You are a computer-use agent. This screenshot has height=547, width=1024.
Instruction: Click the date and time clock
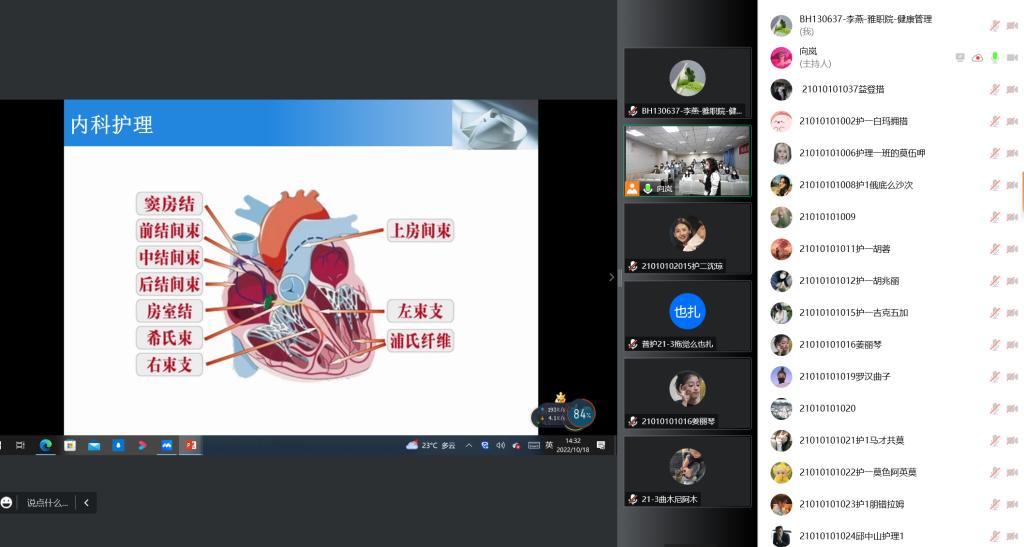[572, 445]
